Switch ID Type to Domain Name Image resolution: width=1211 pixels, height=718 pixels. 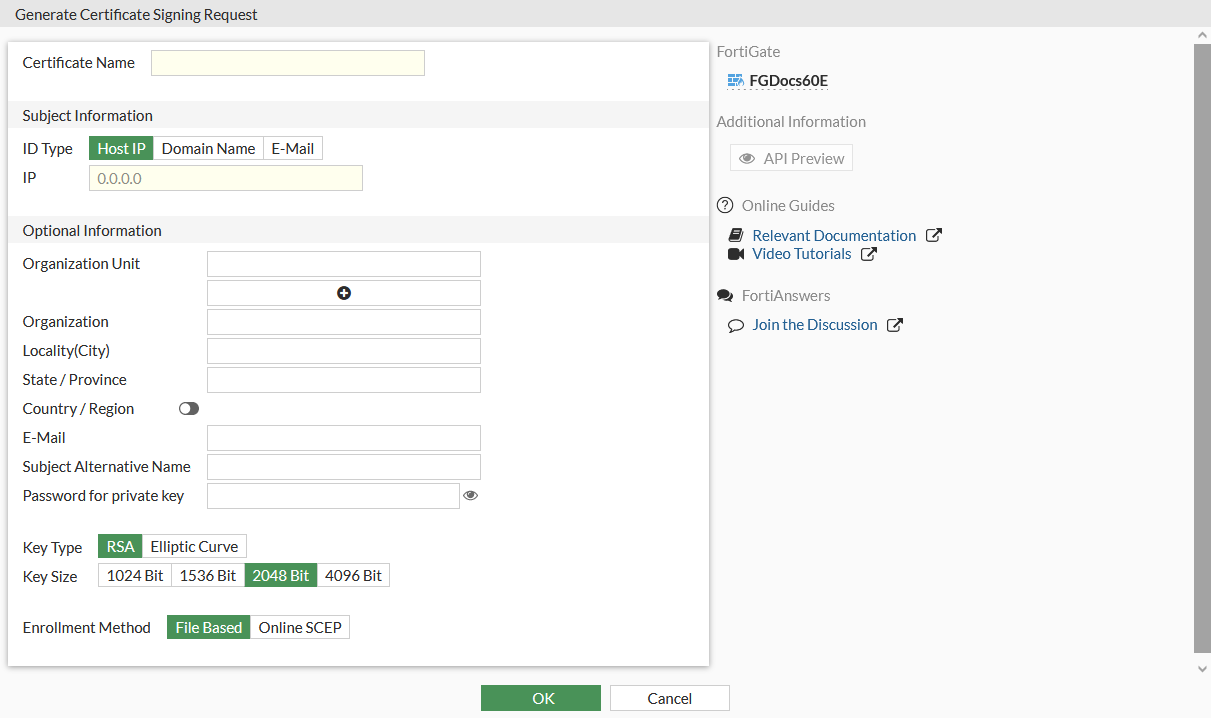208,147
